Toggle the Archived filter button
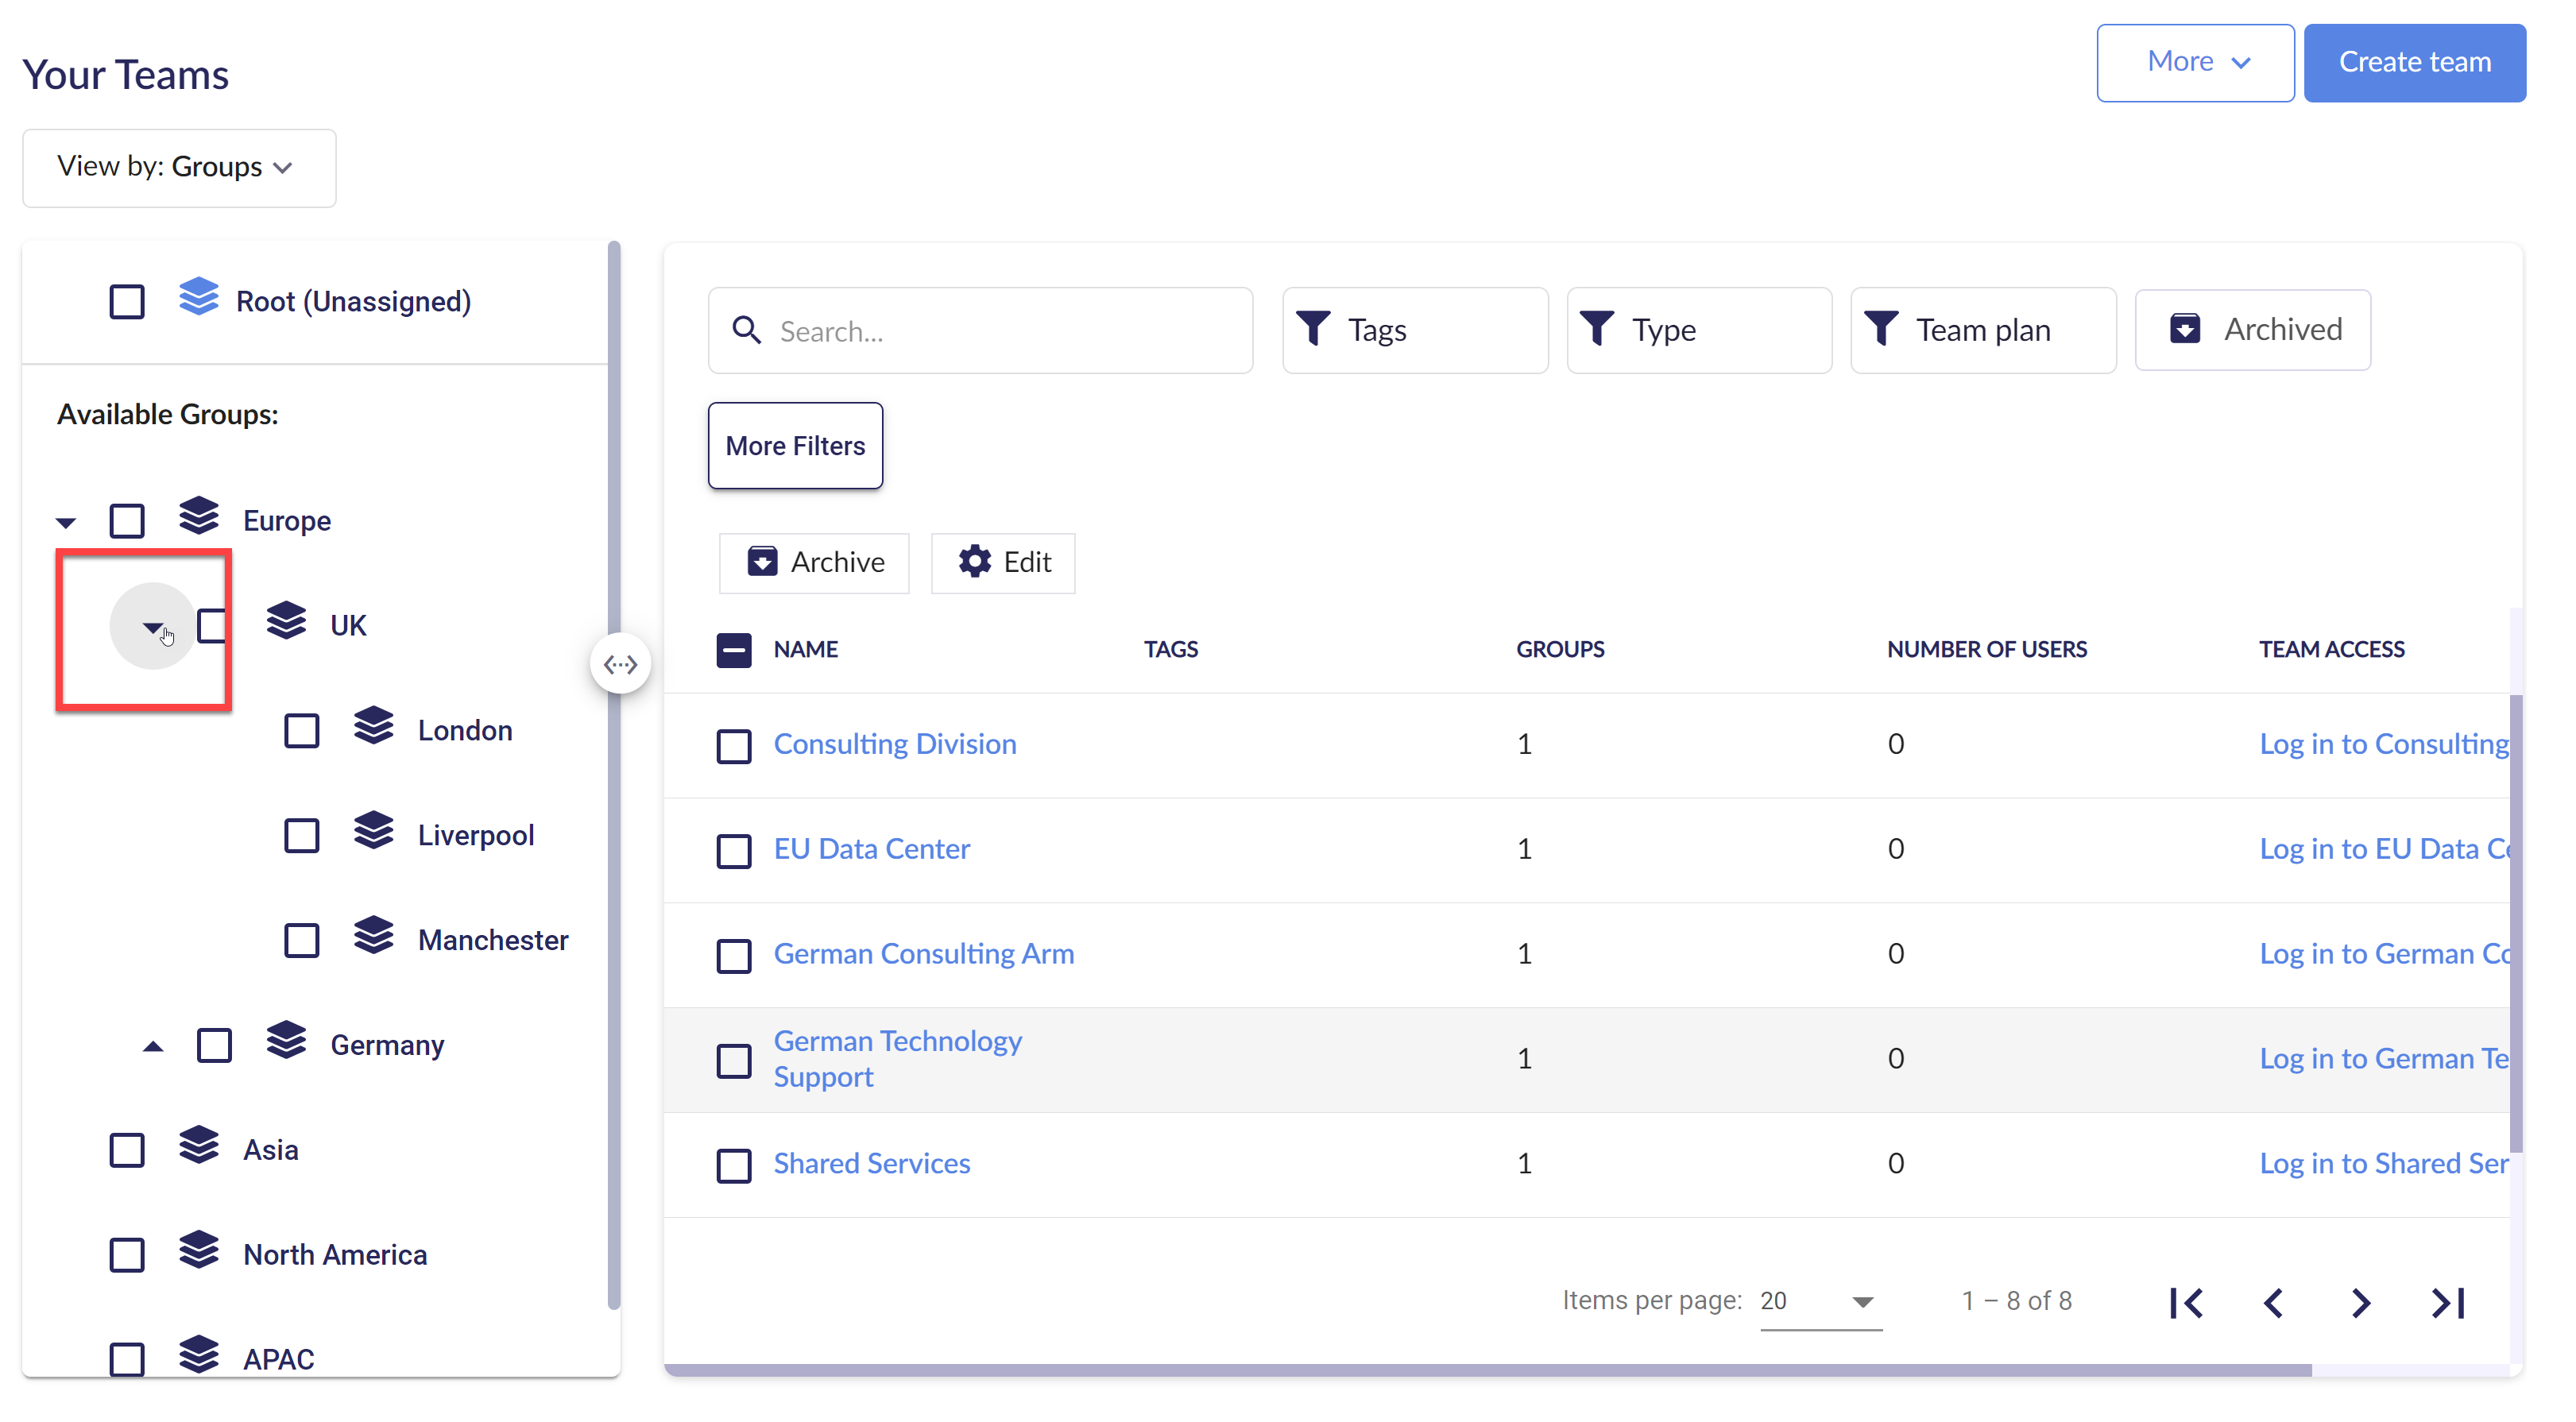Viewport: 2576px width, 1422px height. pos(2252,329)
